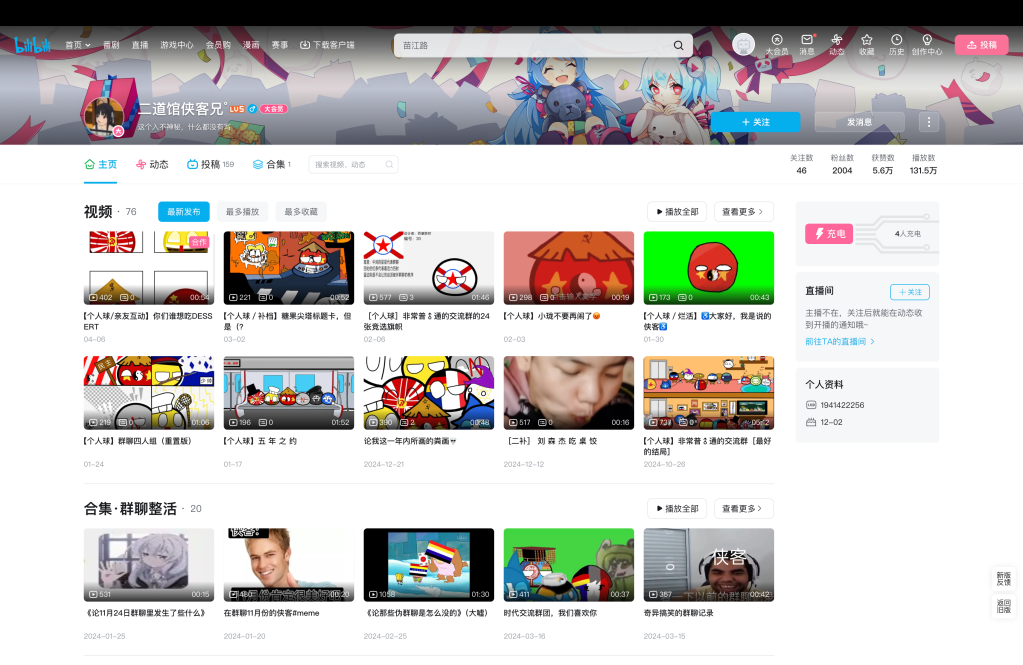The height and width of the screenshot is (665, 1023).
Task: Click the search magnifier icon in top bar
Action: [x=678, y=45]
